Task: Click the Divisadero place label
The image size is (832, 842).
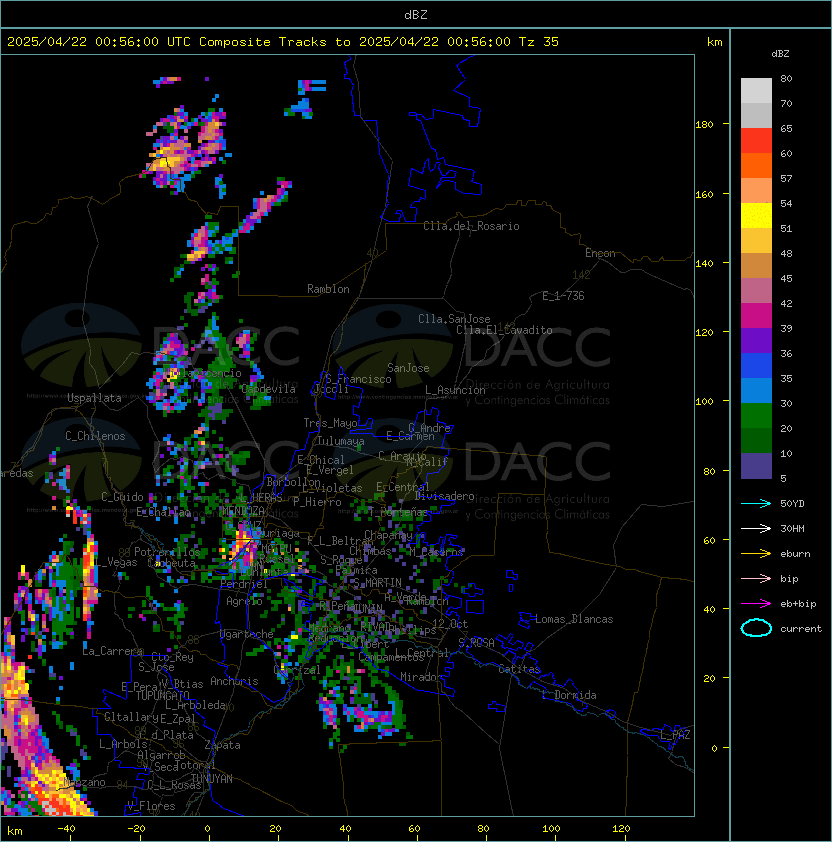Action: (445, 496)
